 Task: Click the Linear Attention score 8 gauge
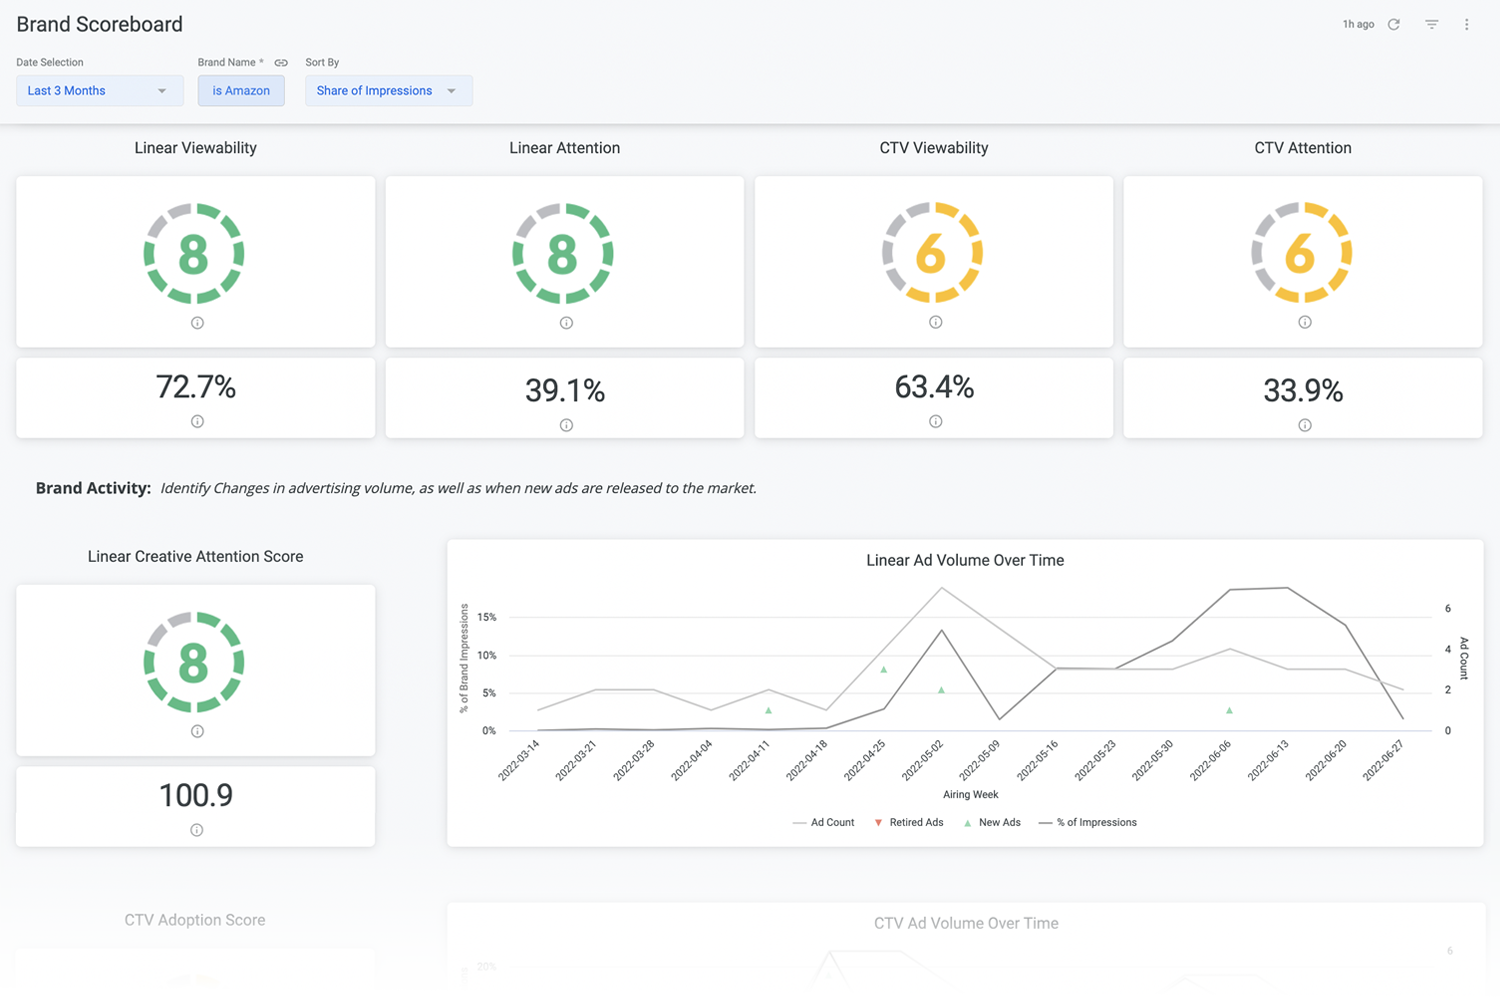[x=563, y=254]
